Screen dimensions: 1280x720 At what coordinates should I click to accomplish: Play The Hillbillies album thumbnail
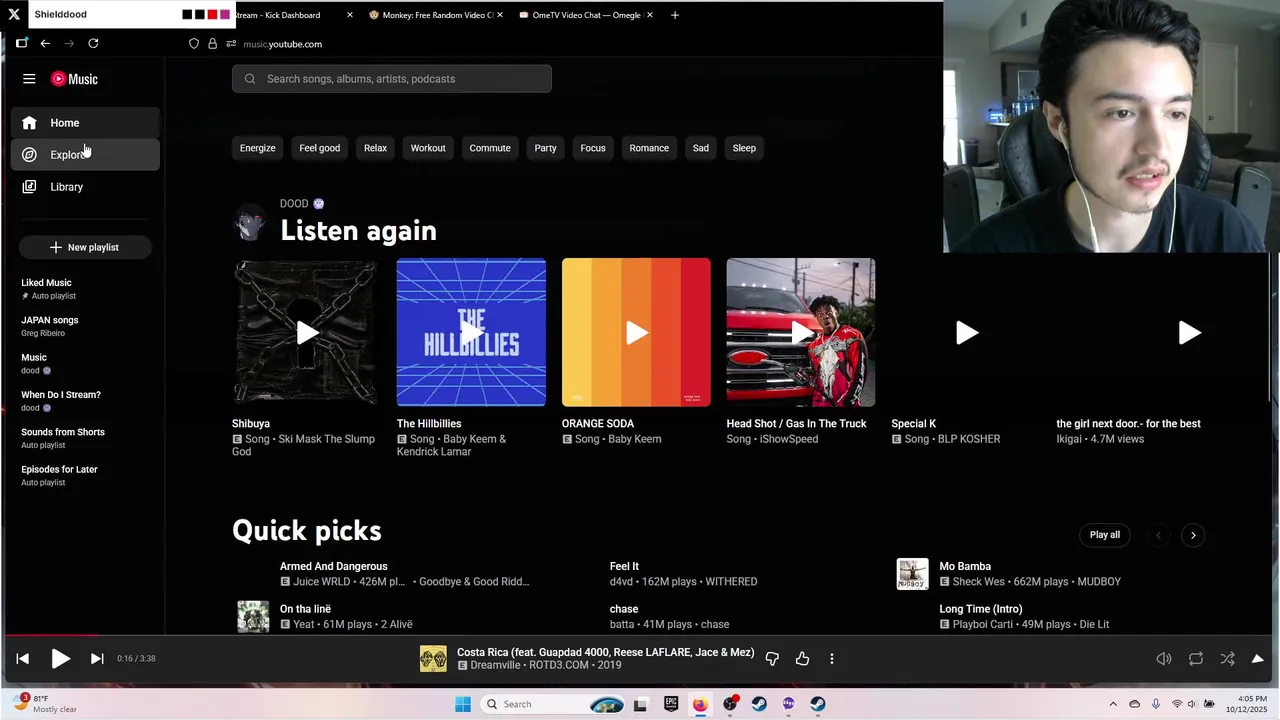click(x=471, y=332)
